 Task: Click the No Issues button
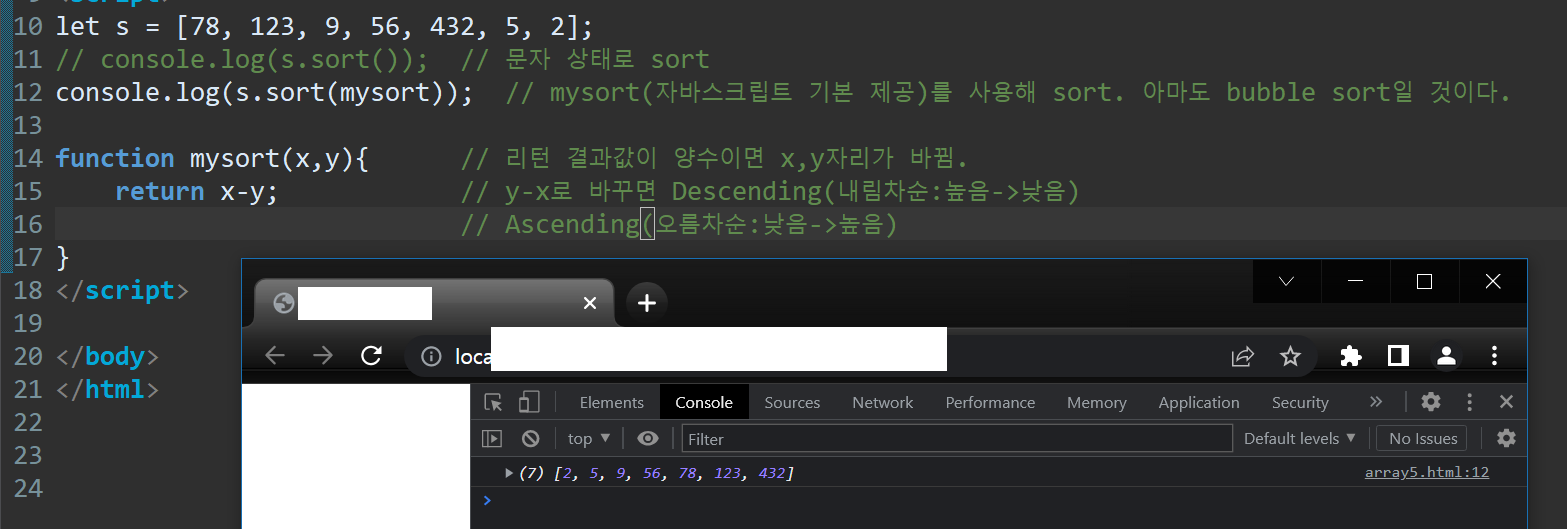coord(1422,438)
